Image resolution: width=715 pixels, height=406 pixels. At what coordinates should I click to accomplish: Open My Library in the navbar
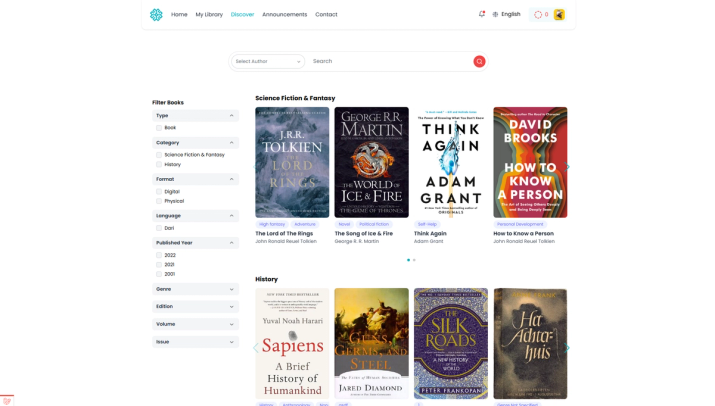[209, 15]
